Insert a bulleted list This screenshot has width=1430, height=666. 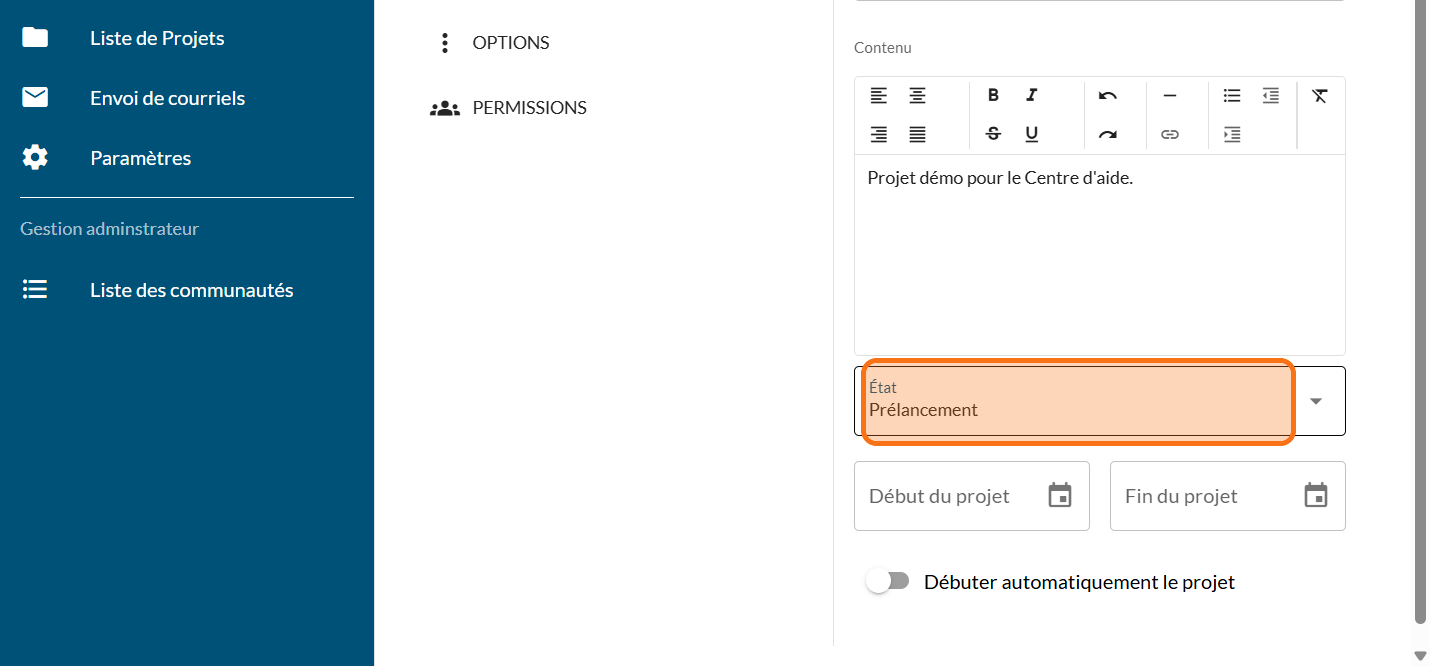tap(1232, 96)
